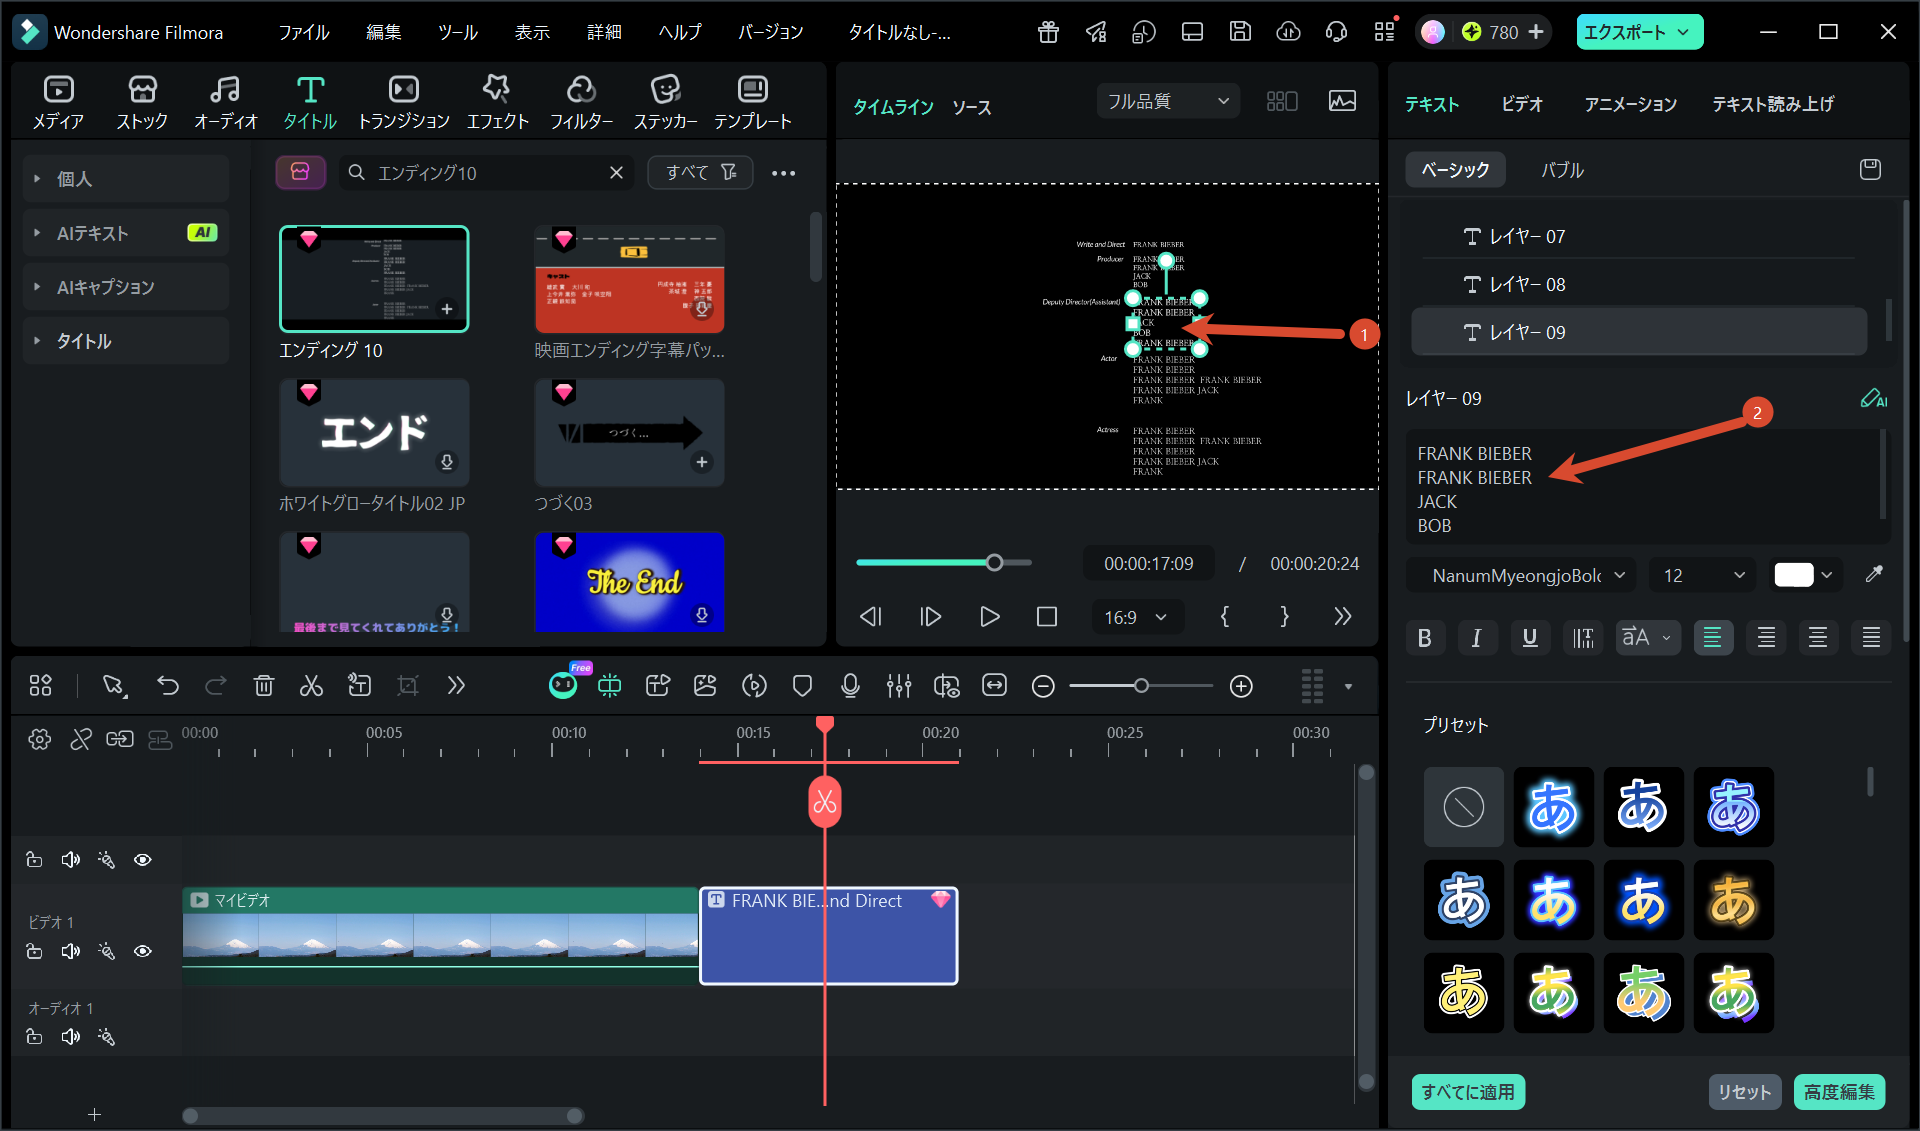Switch to the アニメーション tab
This screenshot has width=1920, height=1131.
tap(1630, 104)
